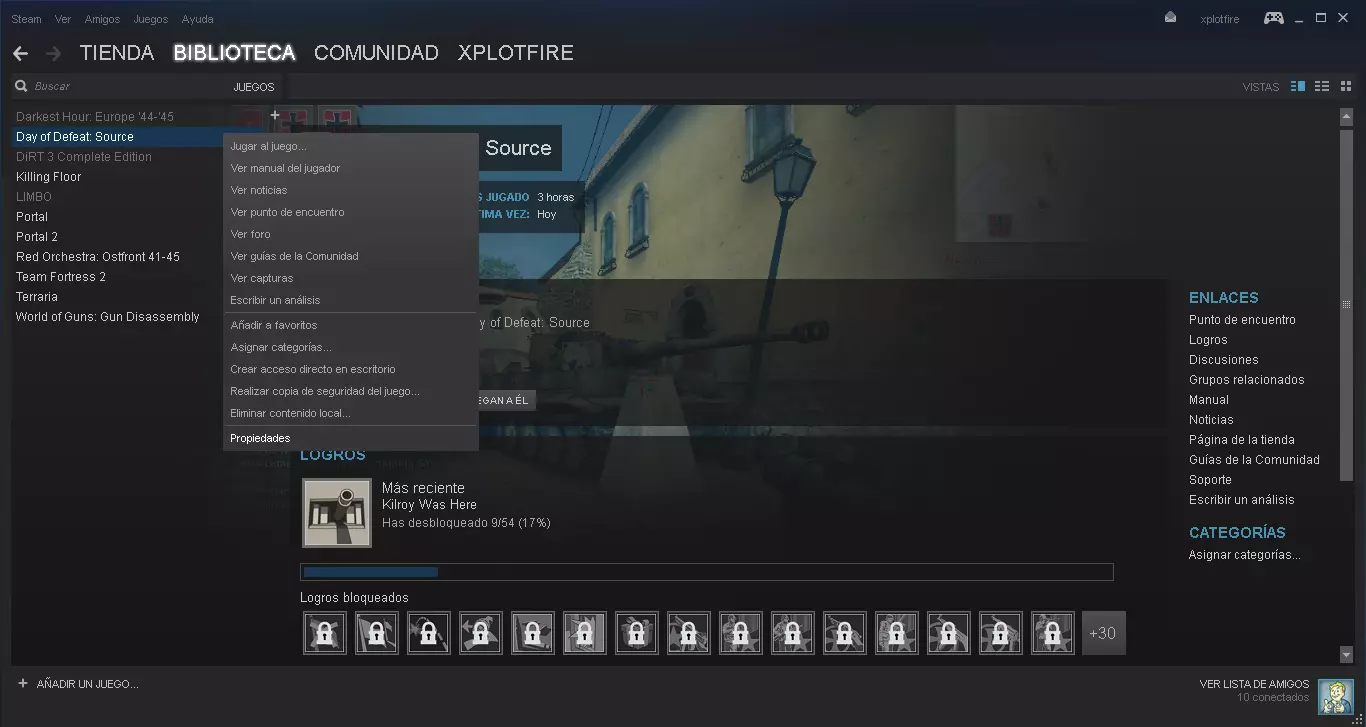
Task: Open the Ver menu
Action: 63,19
